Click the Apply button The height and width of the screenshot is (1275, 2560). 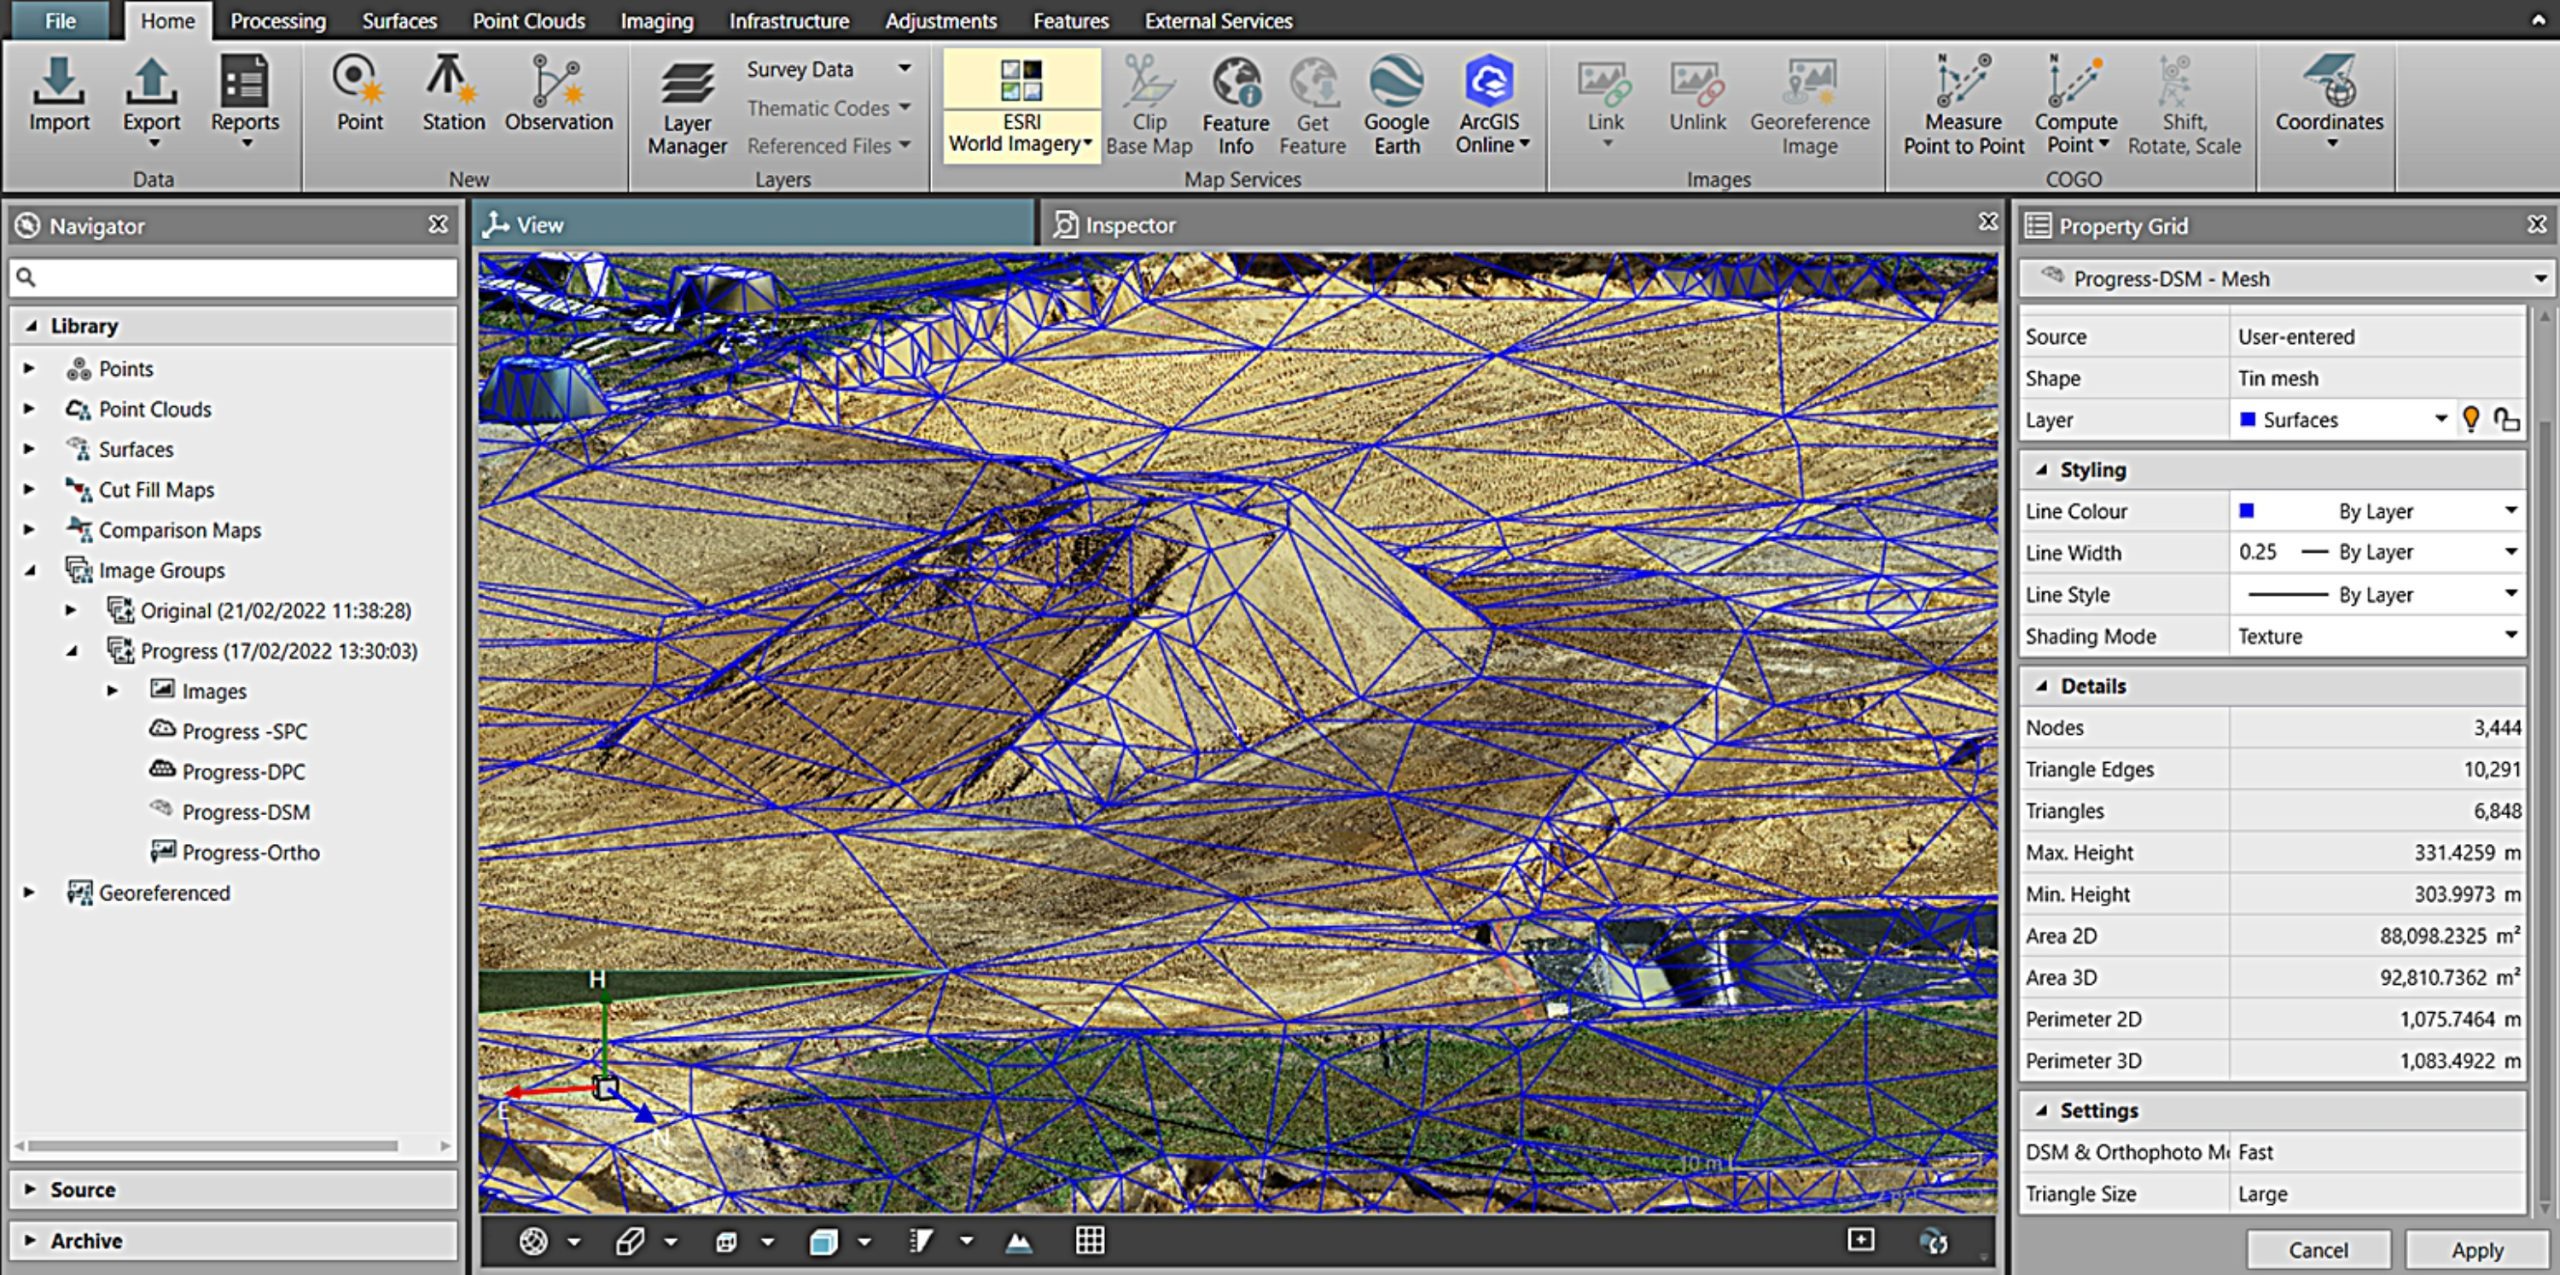click(2476, 1250)
